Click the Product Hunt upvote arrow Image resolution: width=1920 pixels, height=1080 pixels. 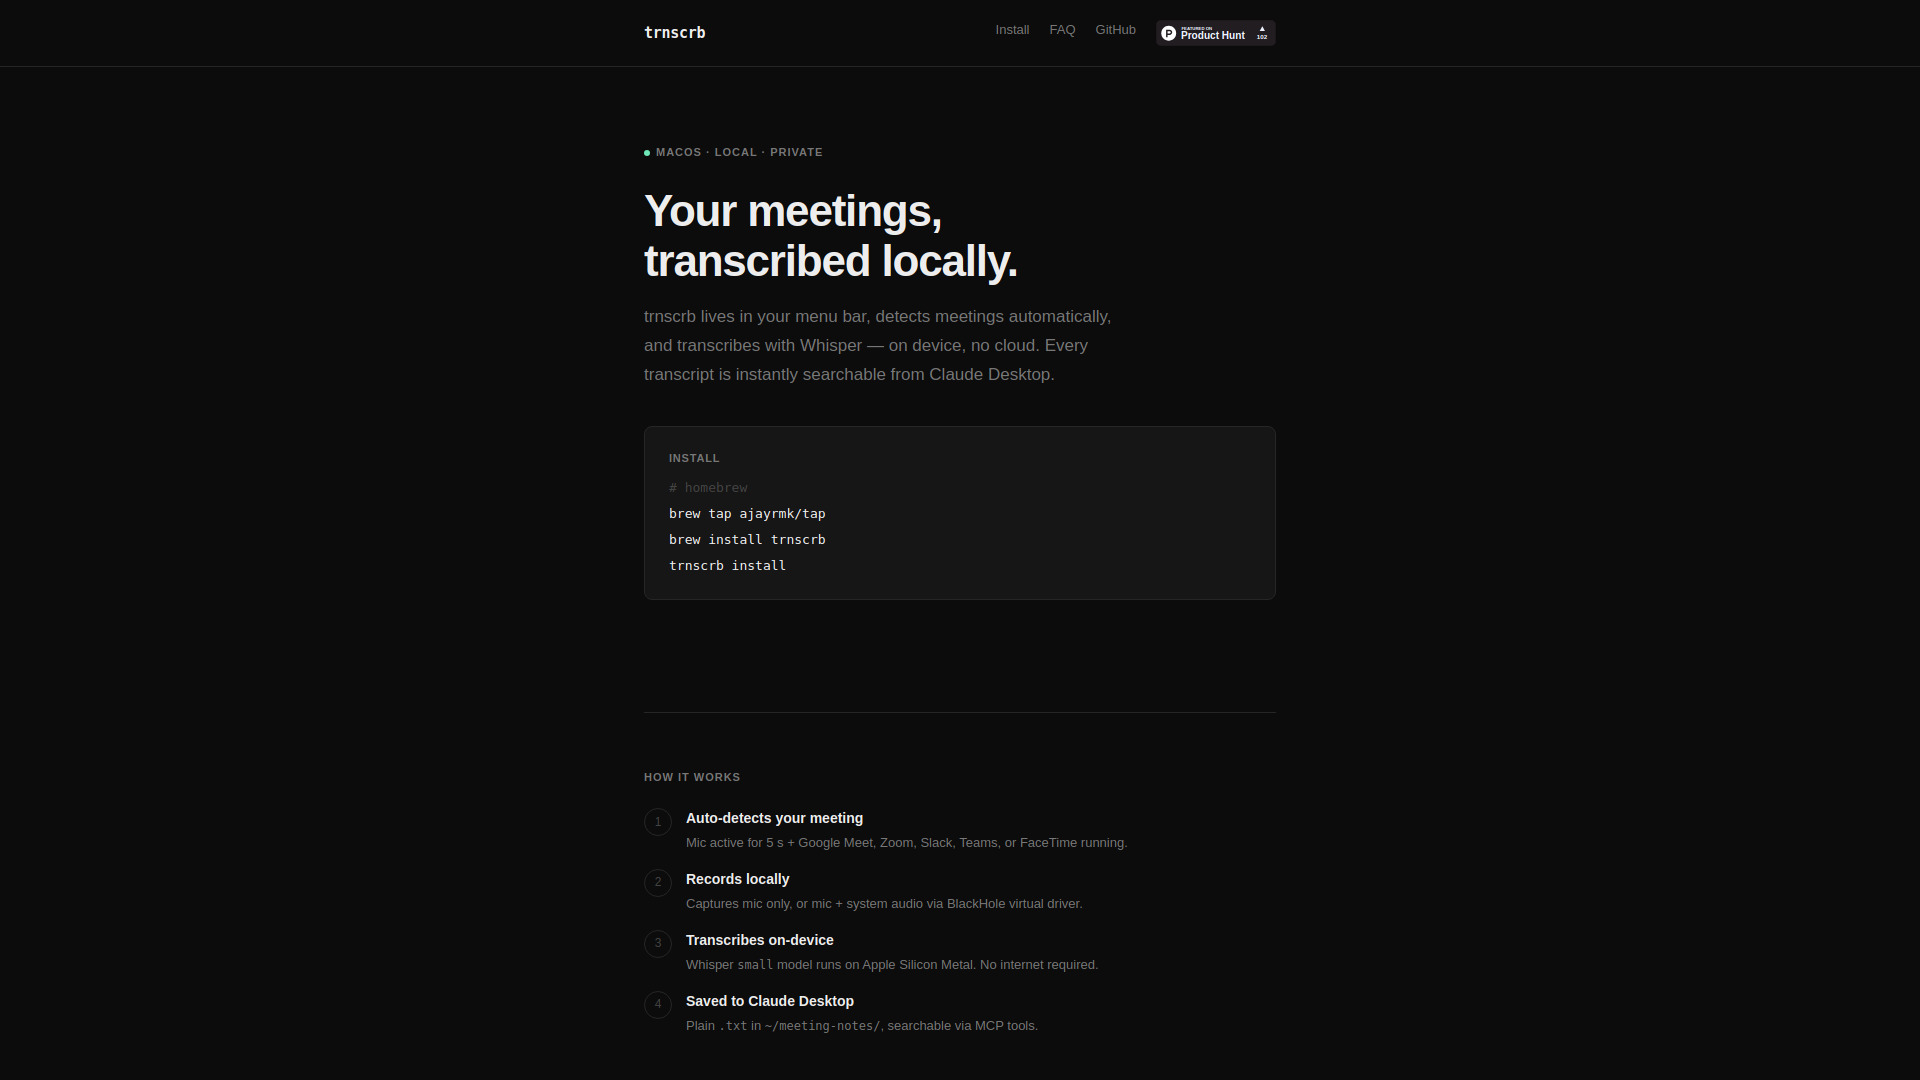coord(1262,29)
